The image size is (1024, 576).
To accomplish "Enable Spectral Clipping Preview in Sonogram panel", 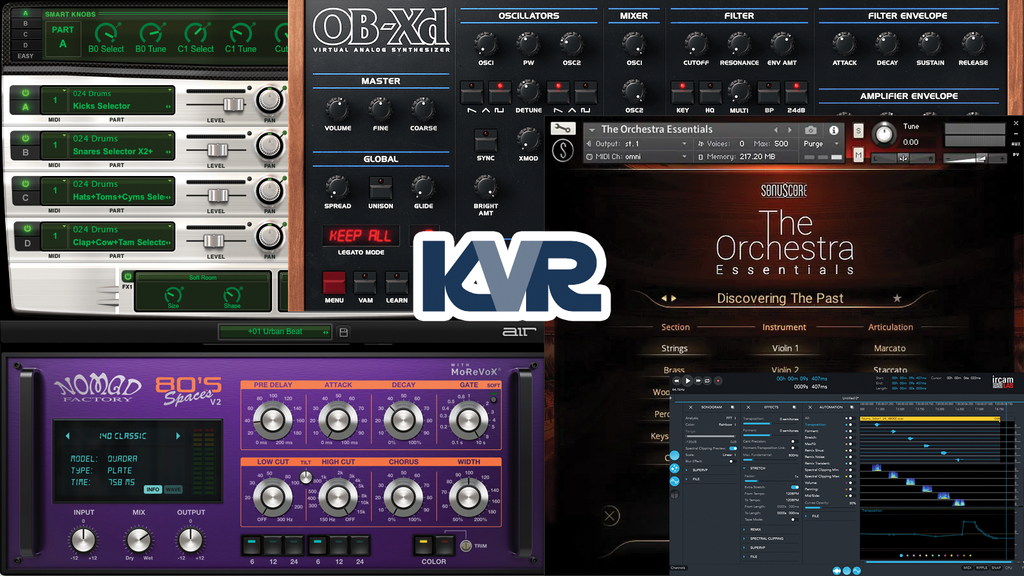I will [733, 448].
